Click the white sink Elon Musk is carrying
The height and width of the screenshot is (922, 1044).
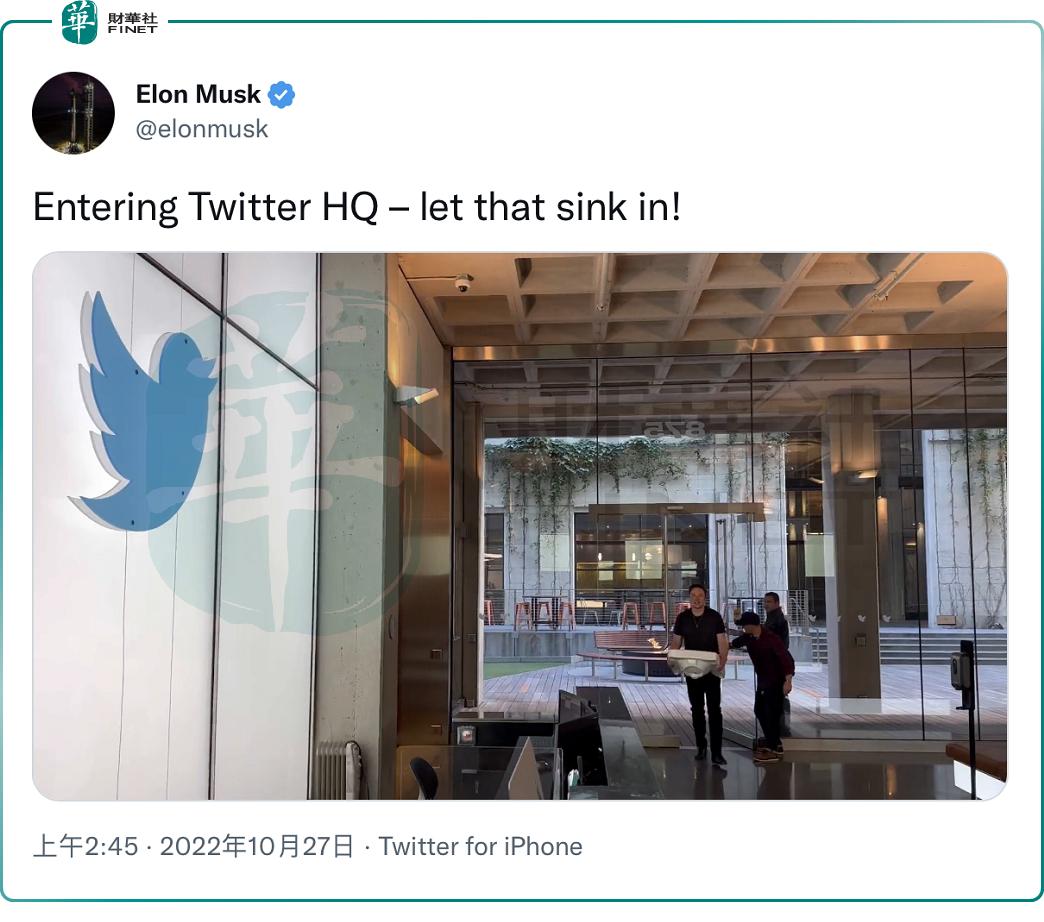(x=695, y=663)
